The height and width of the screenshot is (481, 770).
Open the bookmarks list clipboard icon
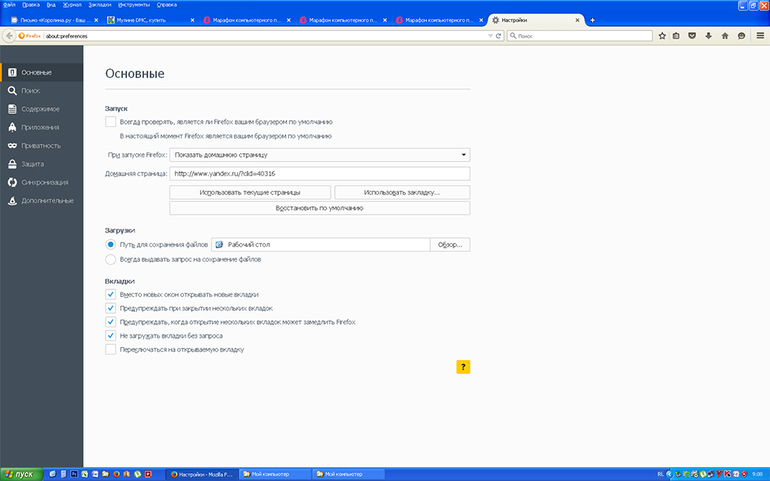point(676,36)
